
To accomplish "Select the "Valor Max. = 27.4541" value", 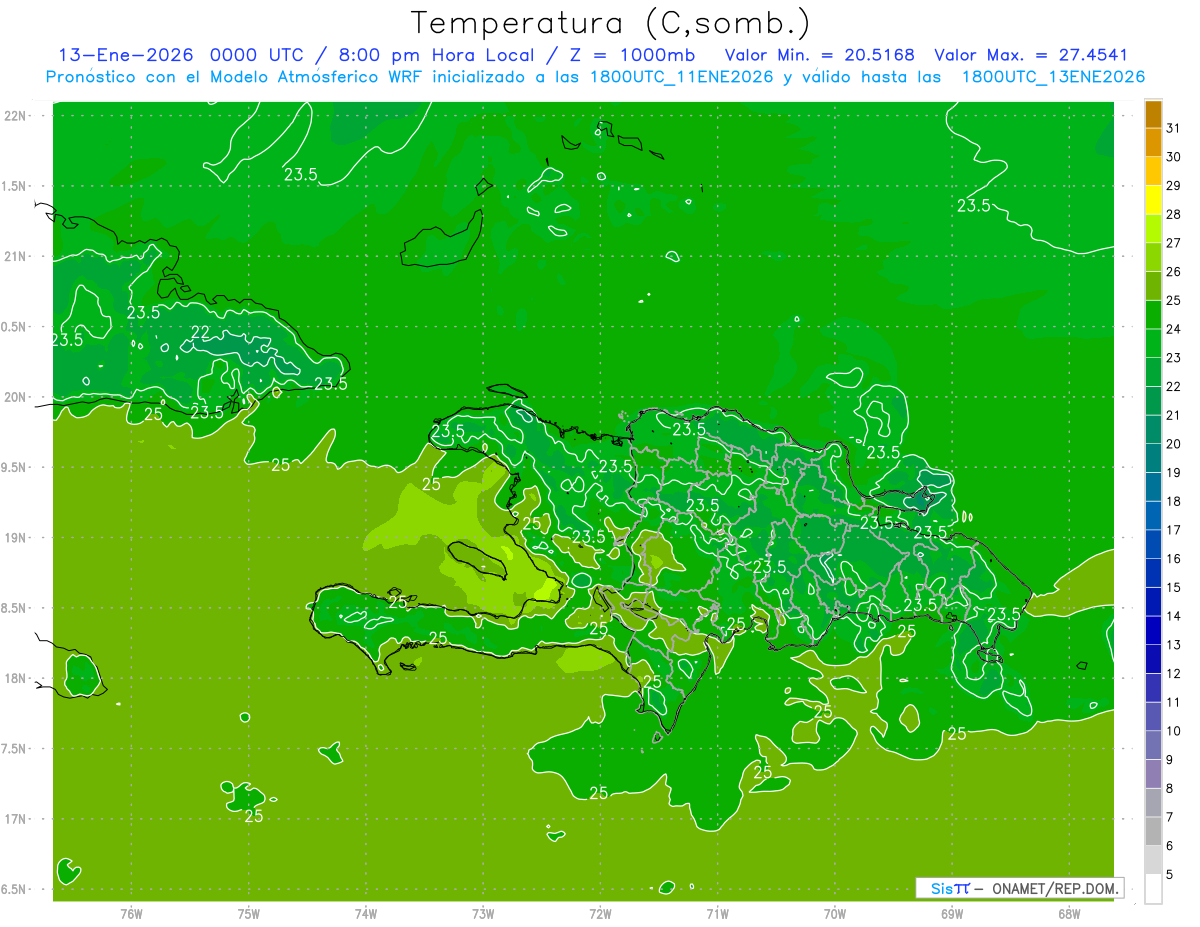I will pyautogui.click(x=1031, y=55).
